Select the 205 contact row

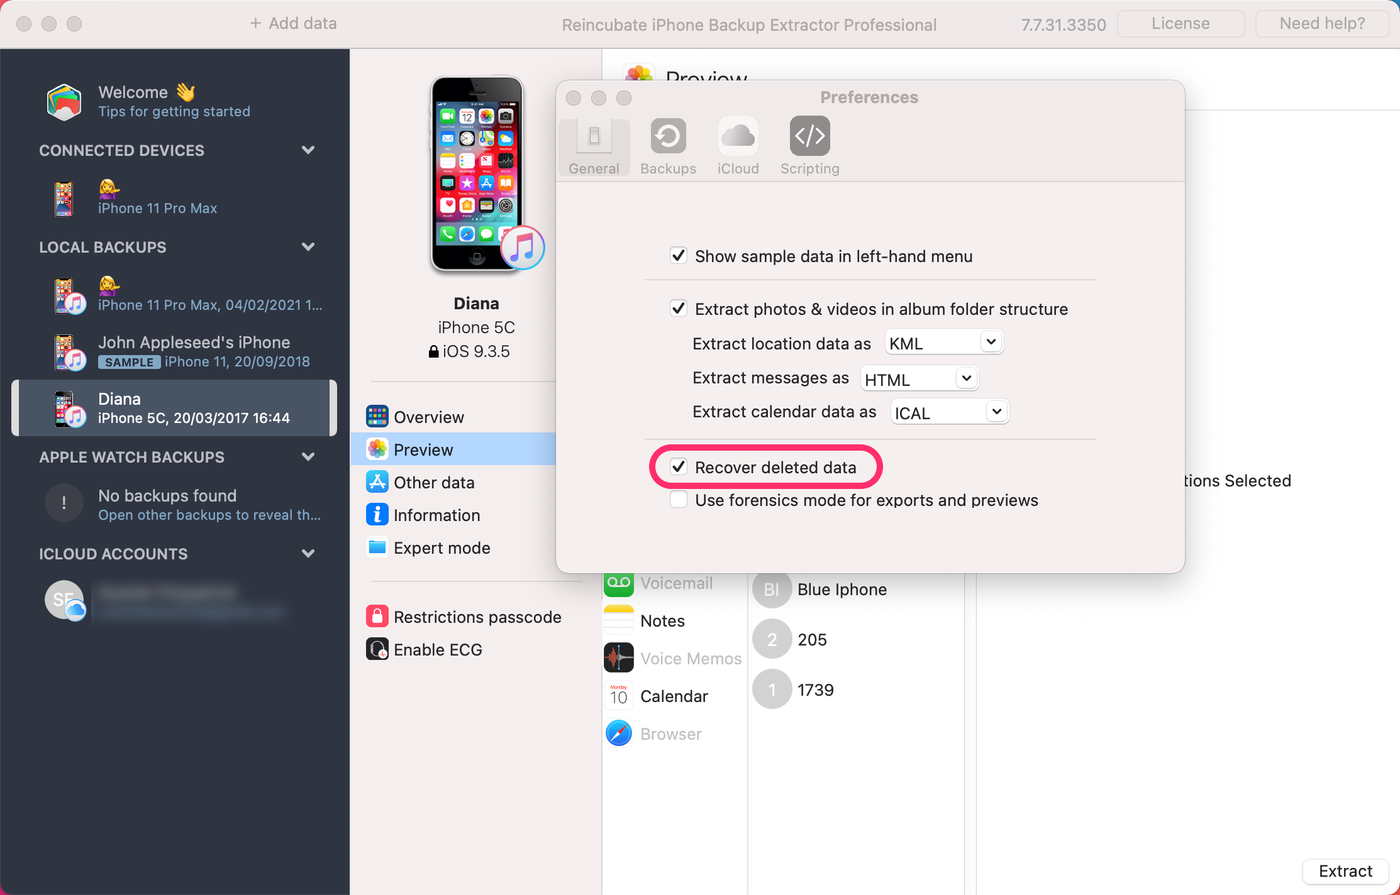point(856,640)
